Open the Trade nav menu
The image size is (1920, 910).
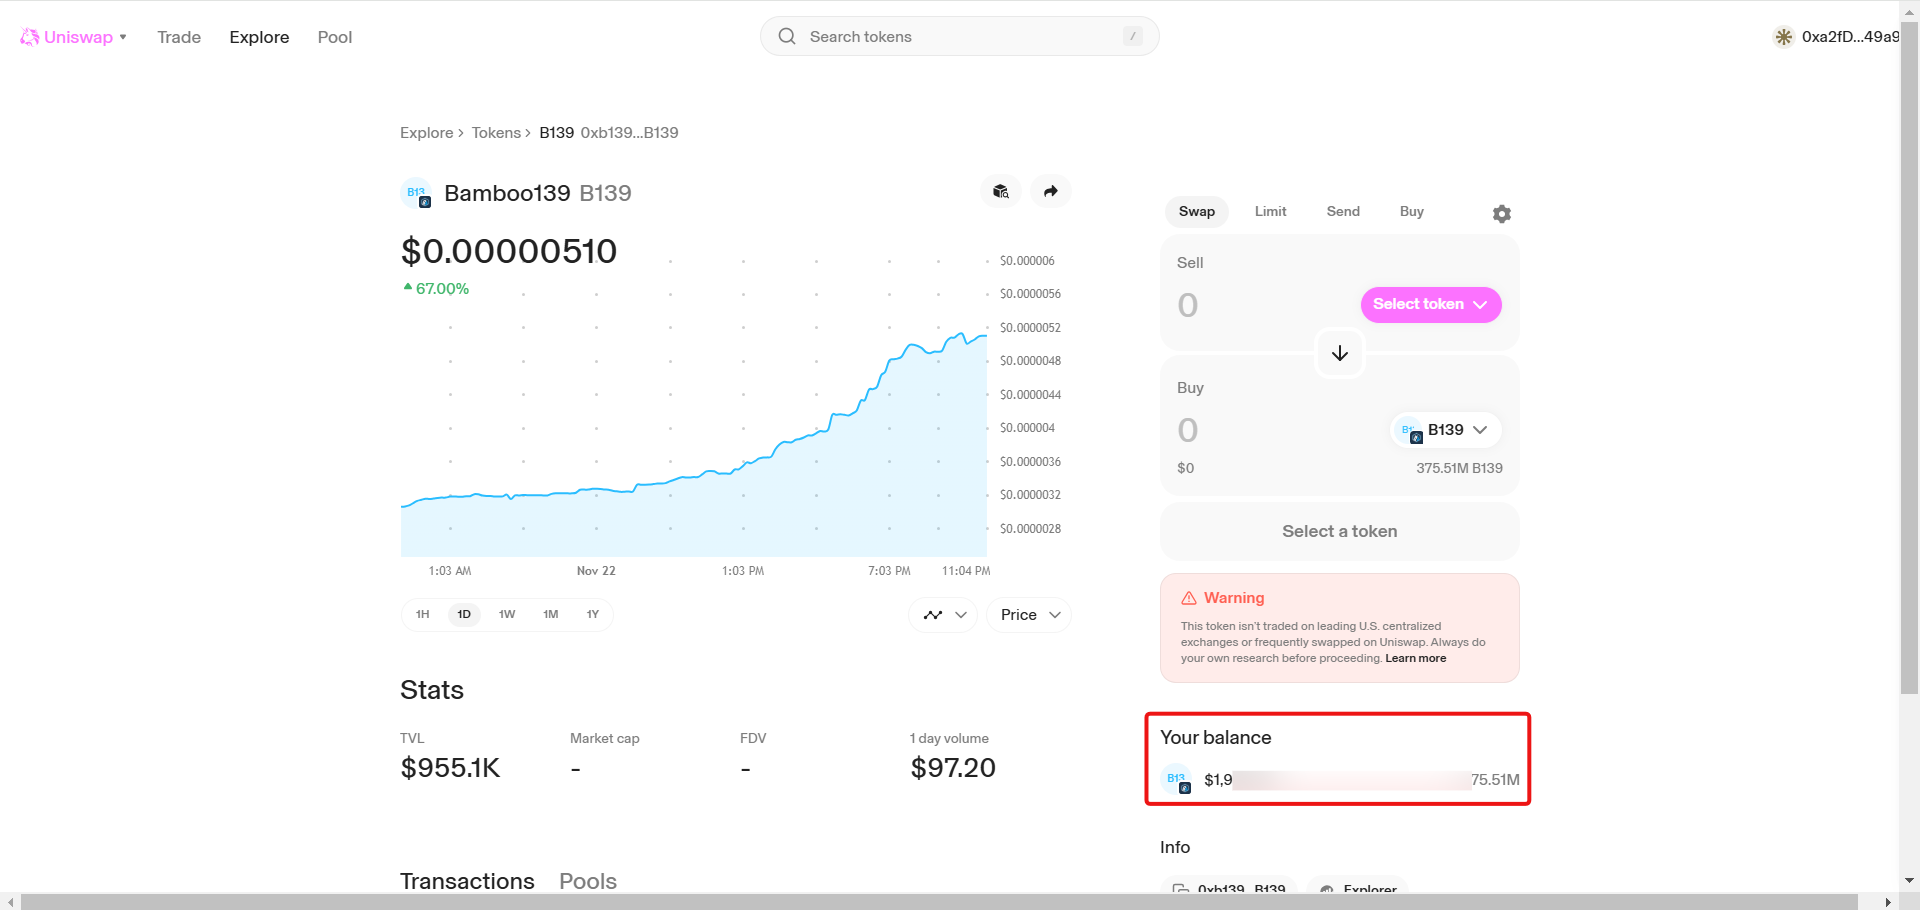pos(179,37)
